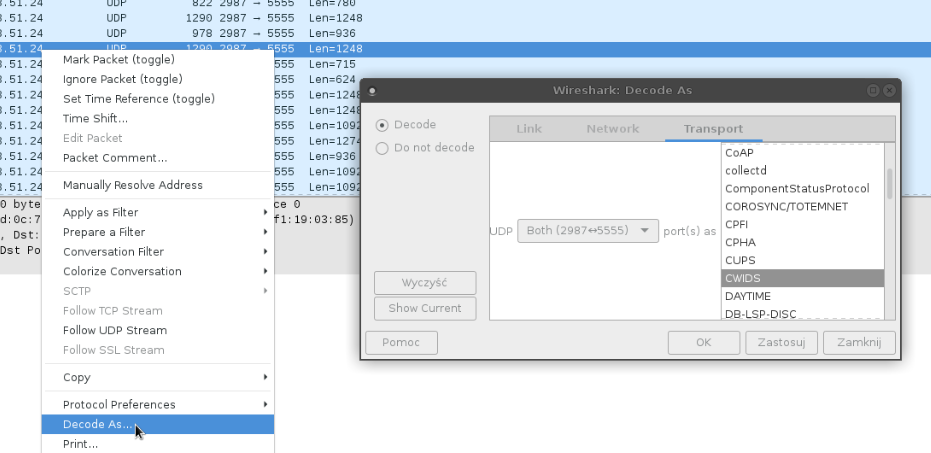931x453 pixels.
Task: Switch to the Network tab
Action: pyautogui.click(x=612, y=129)
